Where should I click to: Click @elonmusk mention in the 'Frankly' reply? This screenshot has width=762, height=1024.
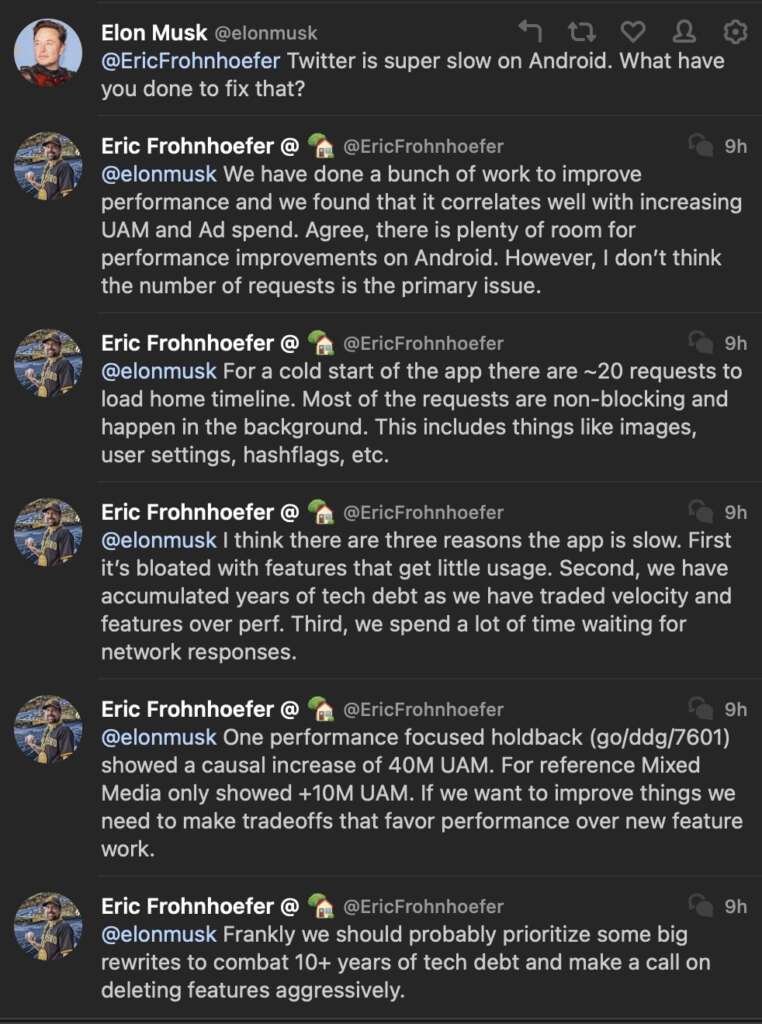(159, 934)
